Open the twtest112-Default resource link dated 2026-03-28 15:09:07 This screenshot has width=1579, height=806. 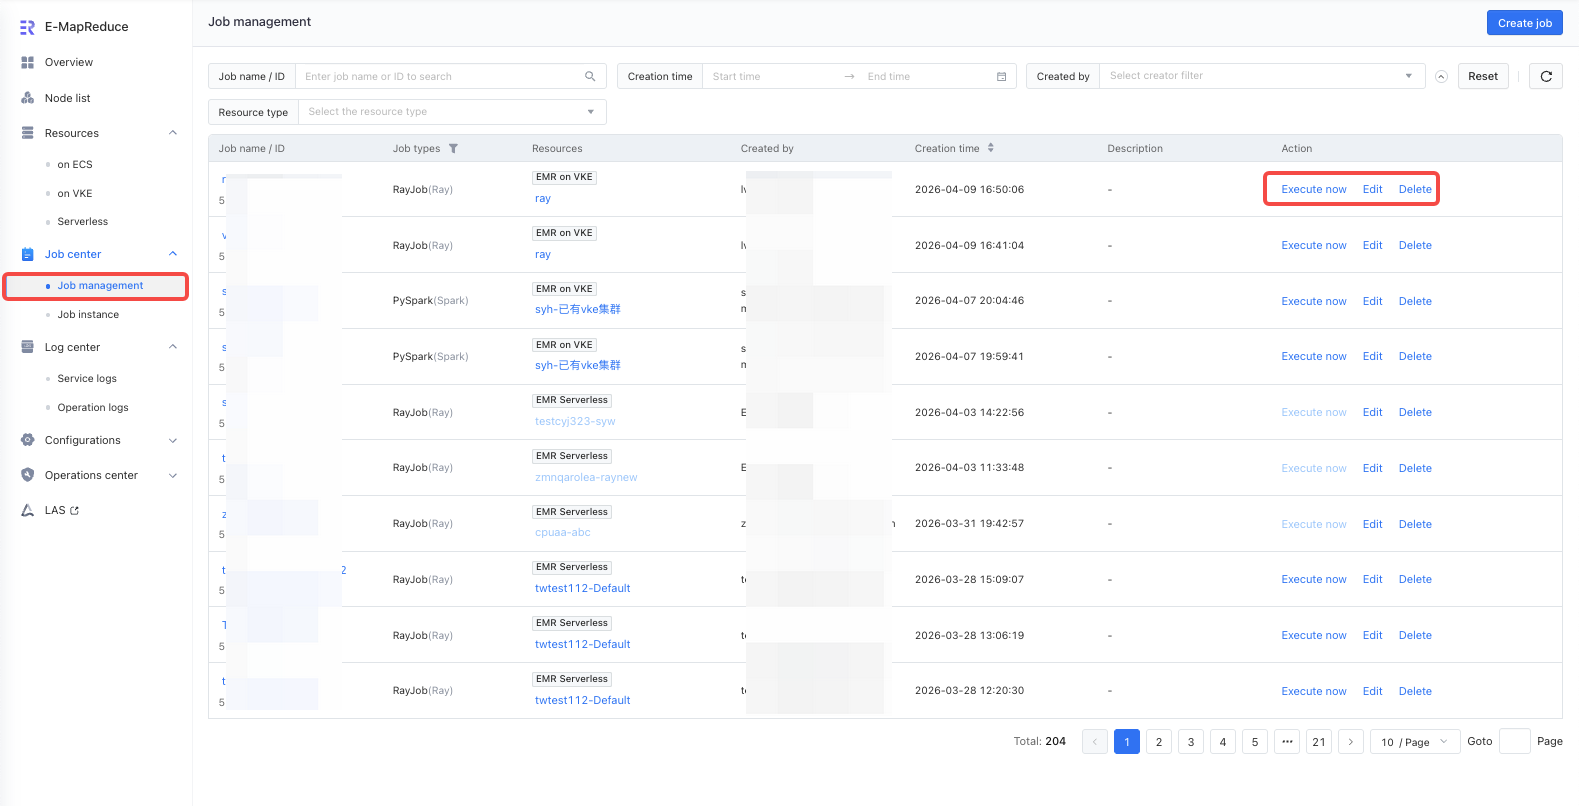pos(583,588)
